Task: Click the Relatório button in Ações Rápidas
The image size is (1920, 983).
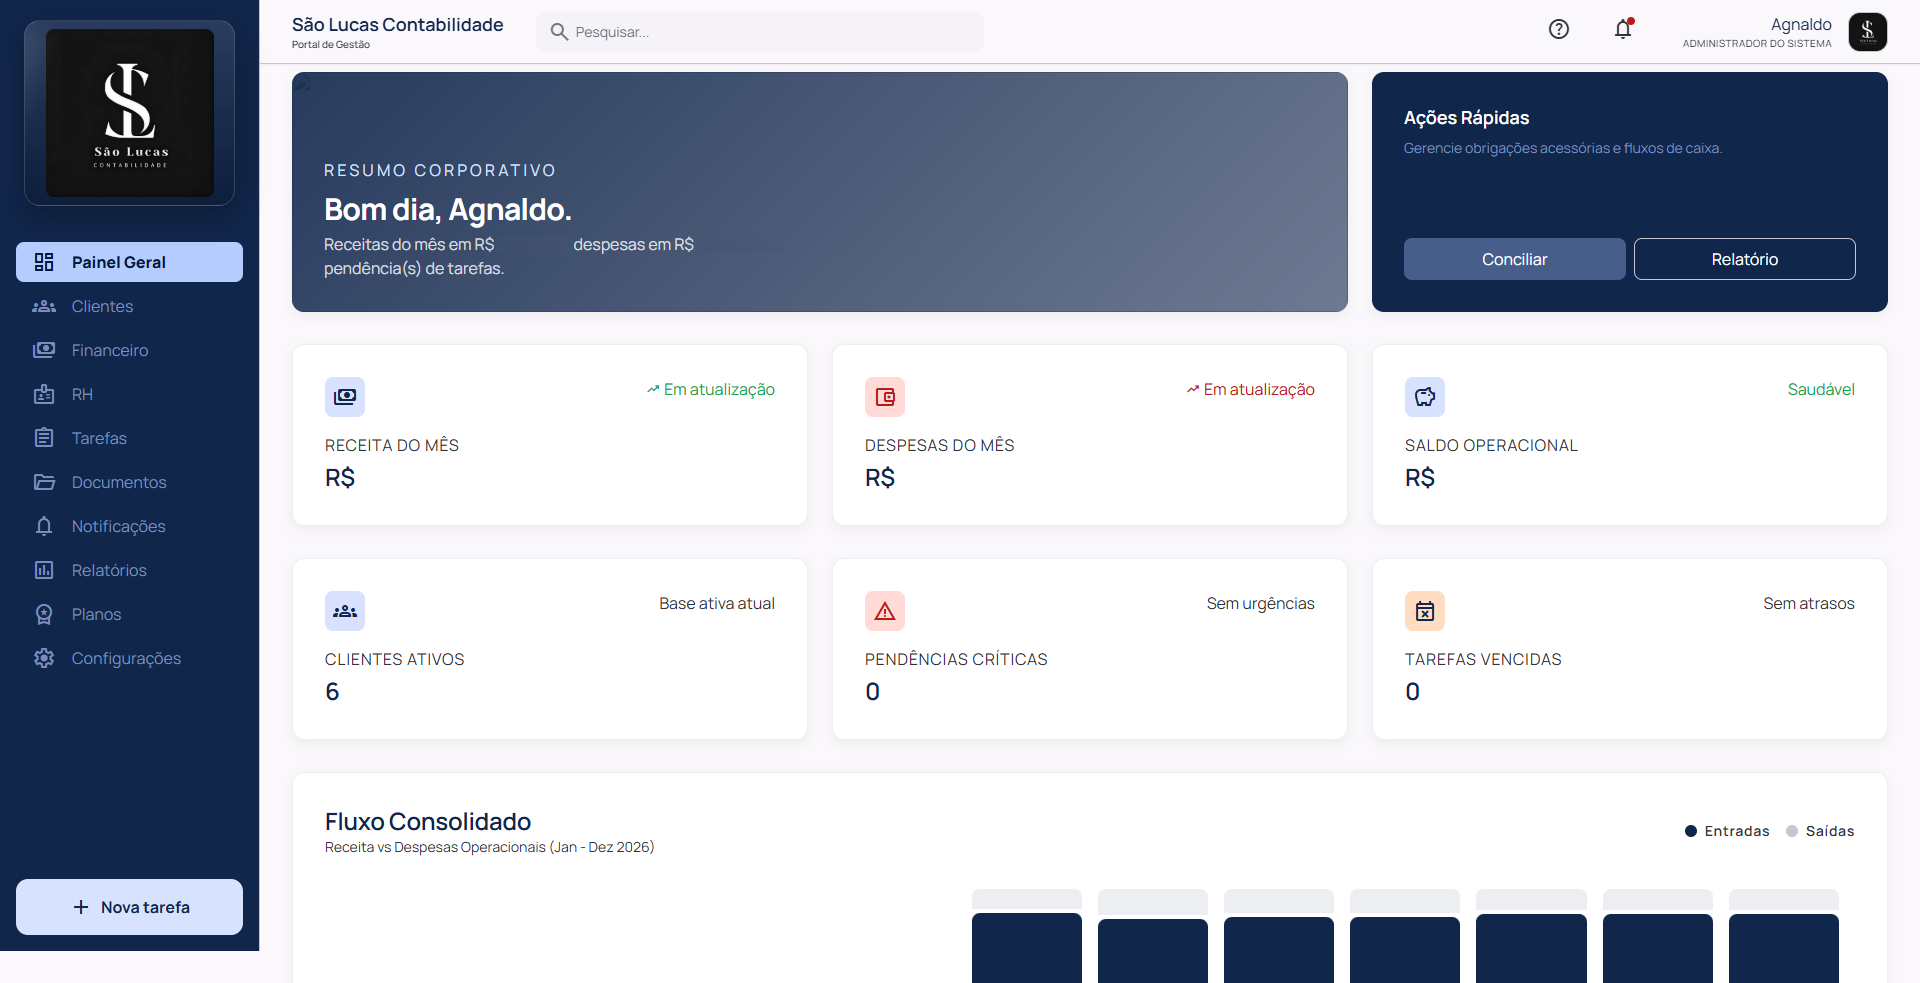Action: [1744, 259]
